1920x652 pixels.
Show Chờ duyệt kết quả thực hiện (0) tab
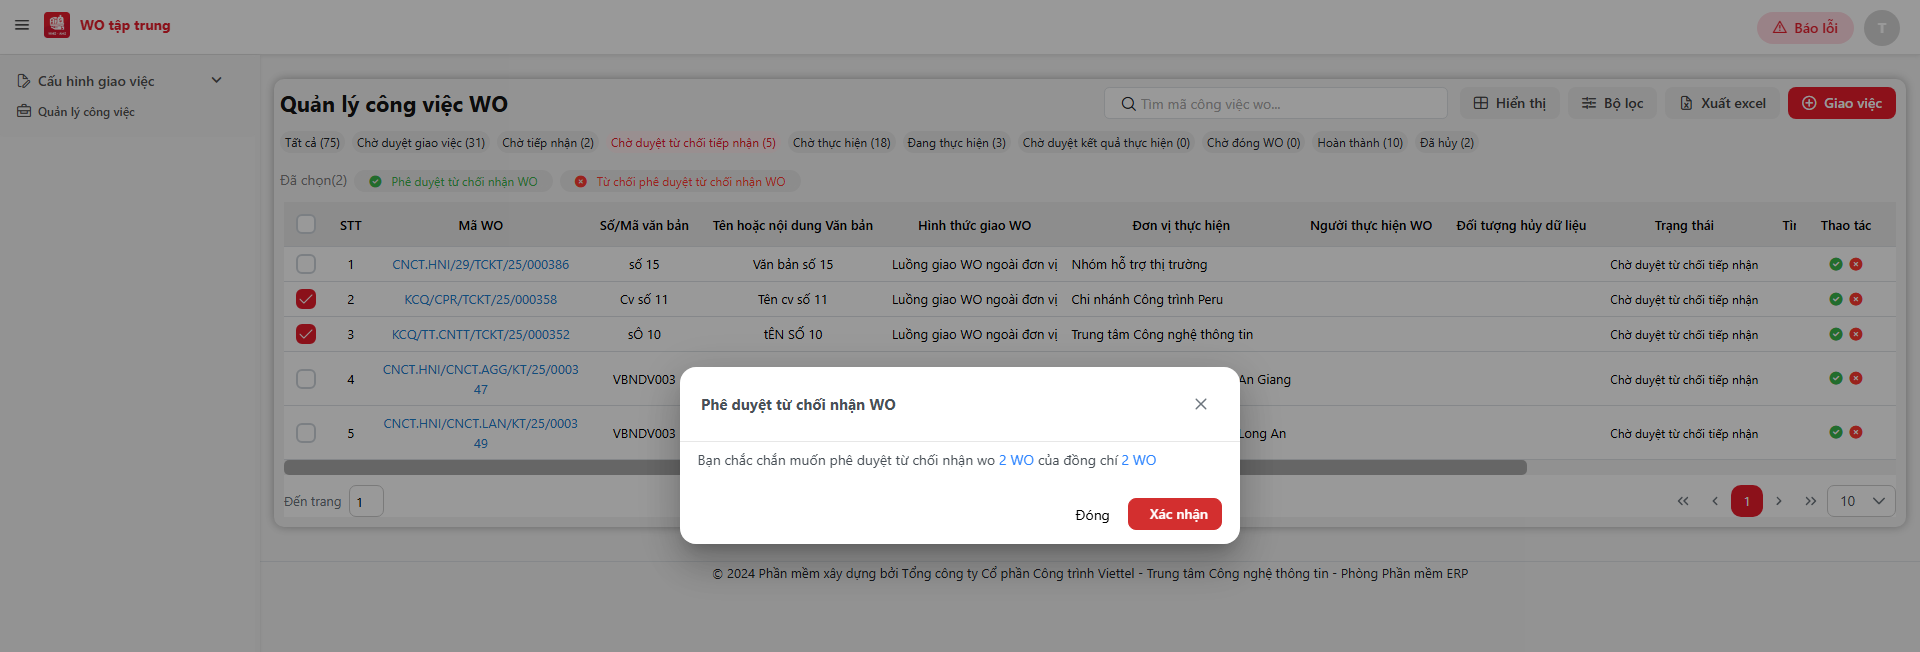(1106, 143)
